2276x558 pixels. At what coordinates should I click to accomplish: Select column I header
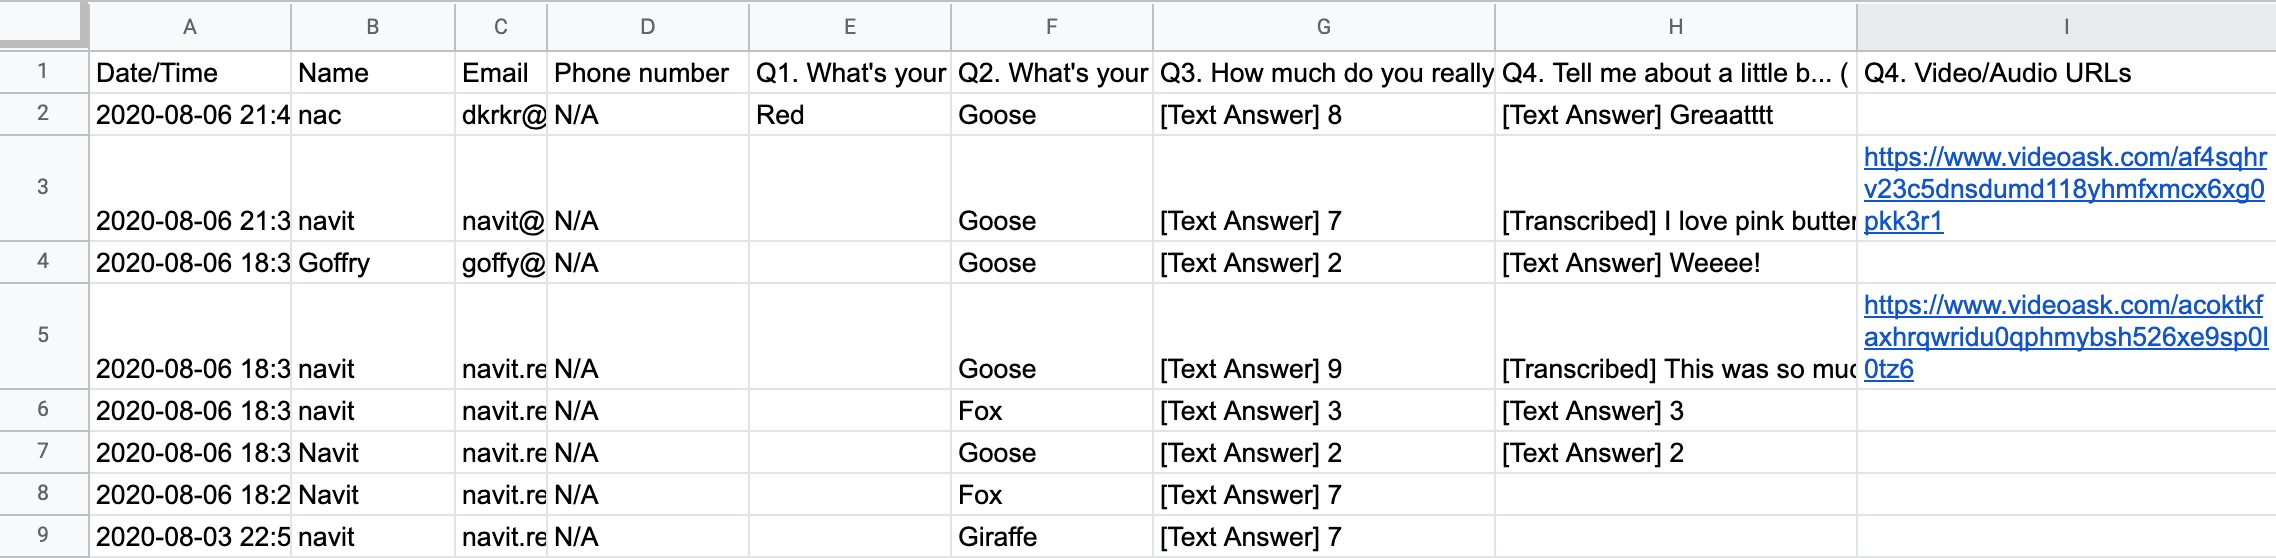pos(2066,27)
